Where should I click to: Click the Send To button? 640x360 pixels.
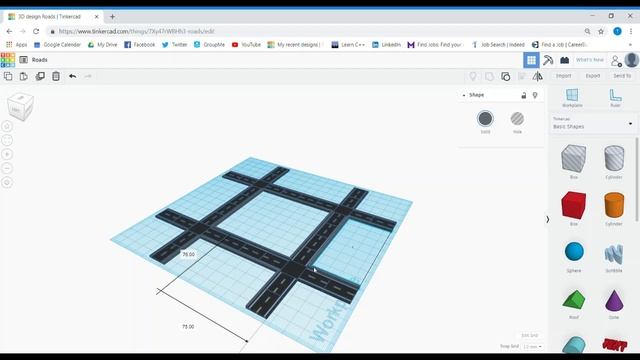pos(622,76)
